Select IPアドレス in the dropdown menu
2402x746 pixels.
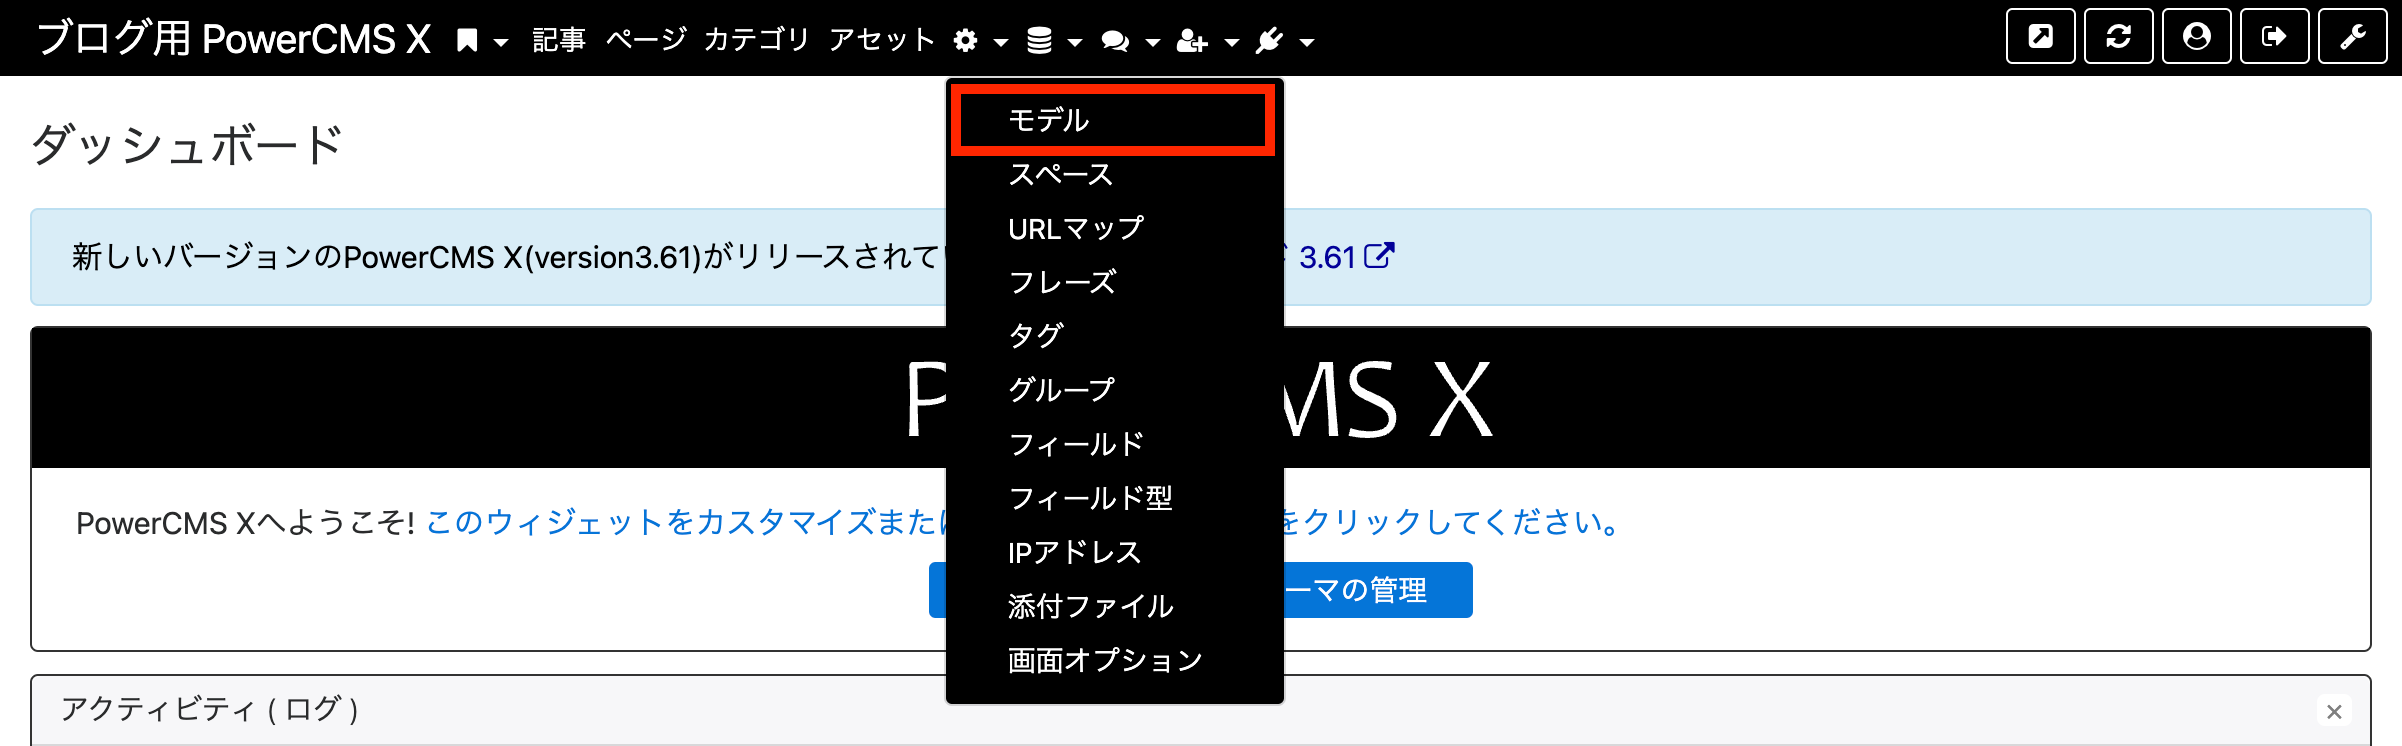[x=1115, y=552]
